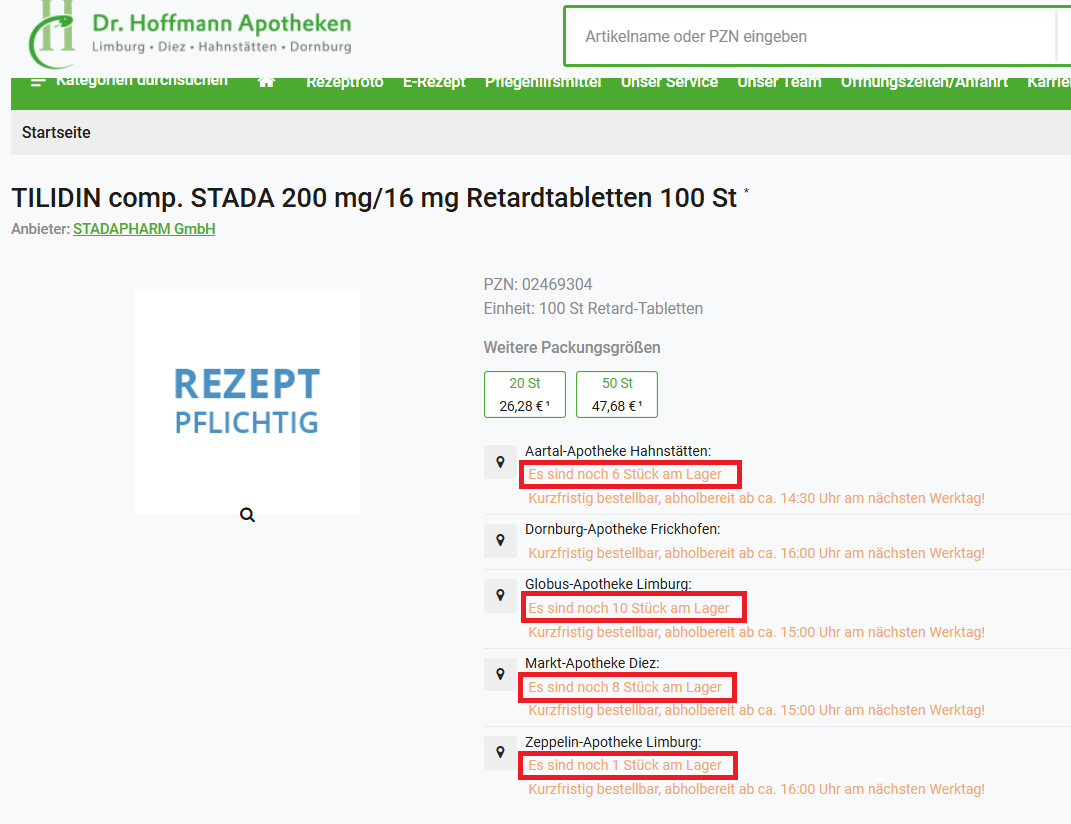The width and height of the screenshot is (1071, 824).
Task: Click 'Es sind noch 1 Stück am Lager'
Action: click(x=625, y=765)
